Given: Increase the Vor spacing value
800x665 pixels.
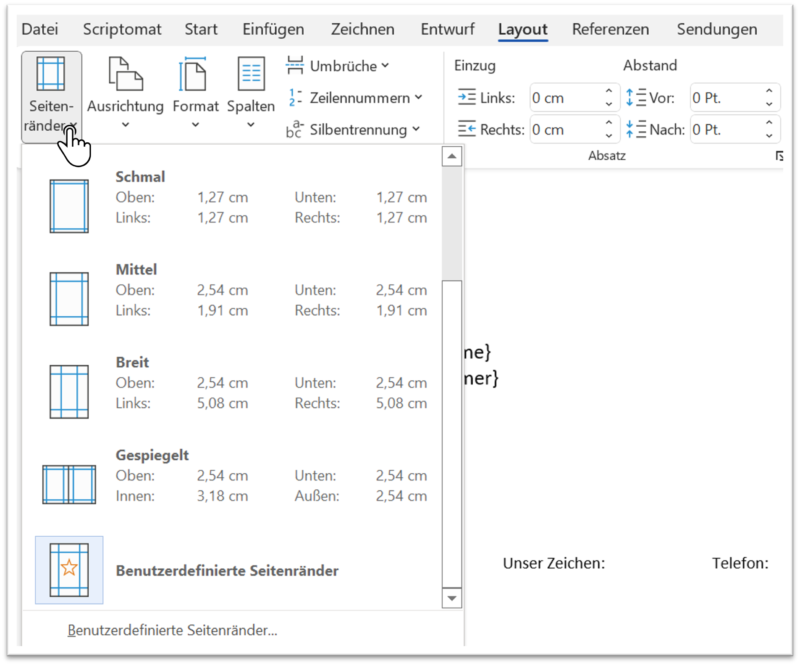Looking at the screenshot, I should 769,91.
